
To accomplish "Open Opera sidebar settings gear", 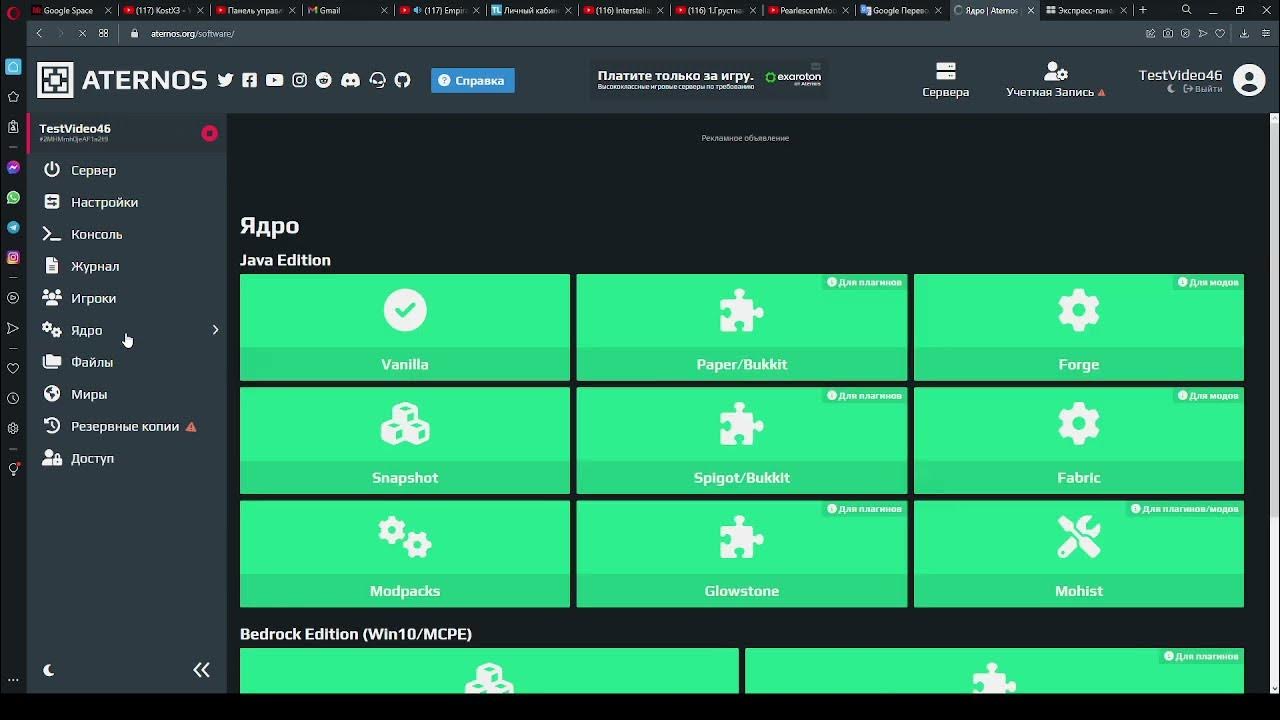I will click(x=13, y=428).
